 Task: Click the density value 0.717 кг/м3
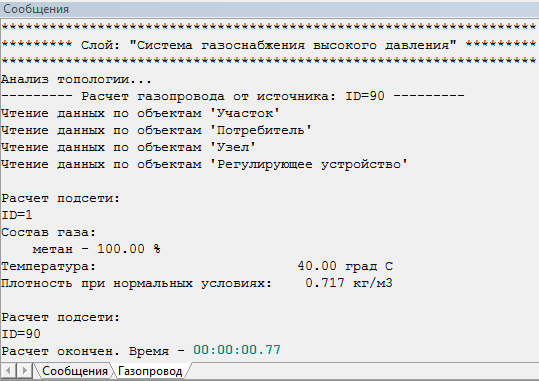(349, 283)
